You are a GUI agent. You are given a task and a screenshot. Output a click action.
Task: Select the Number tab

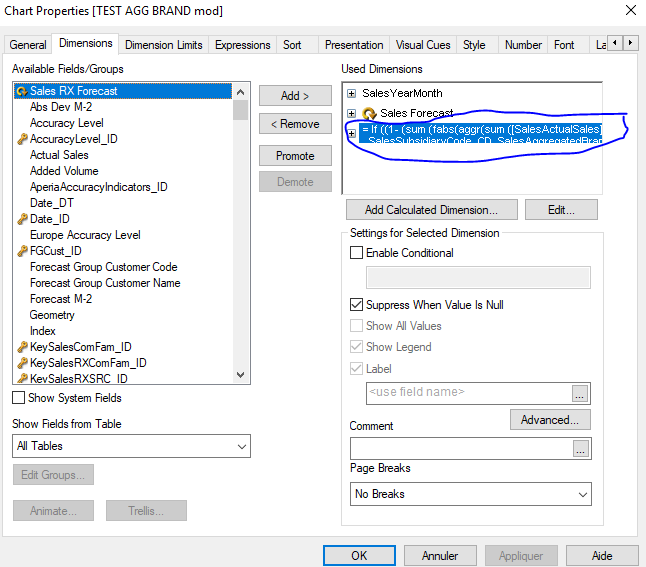523,45
